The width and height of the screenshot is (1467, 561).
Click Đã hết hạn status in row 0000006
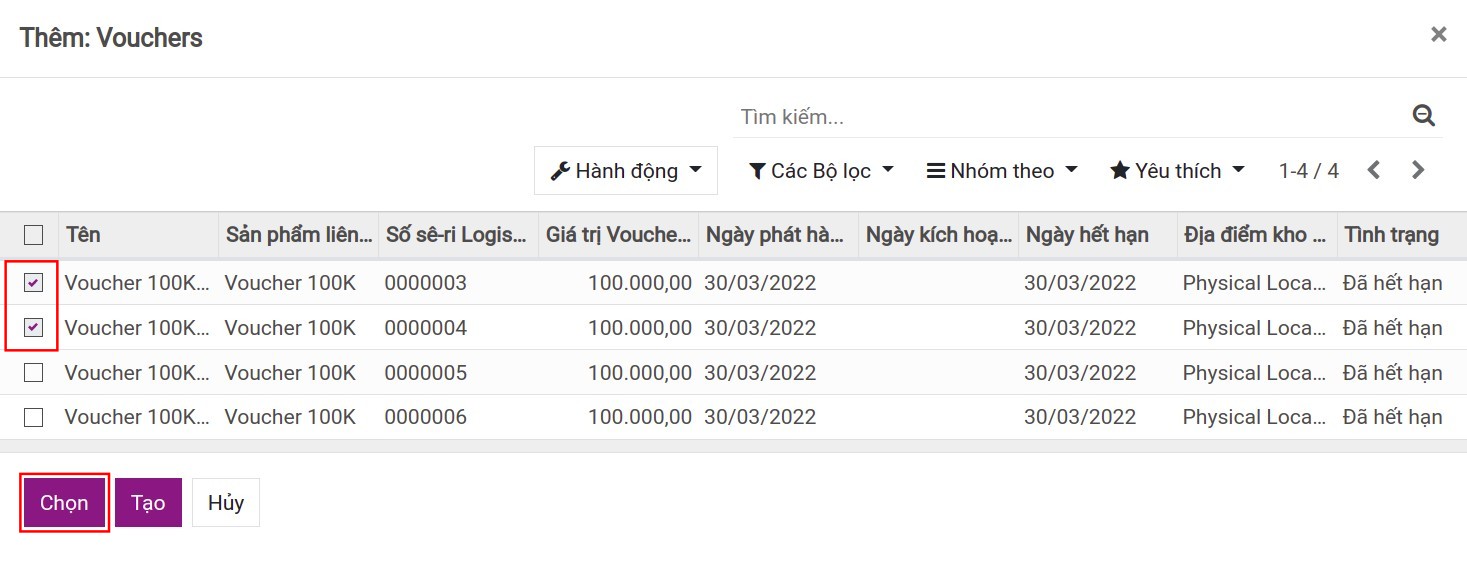(x=1392, y=417)
